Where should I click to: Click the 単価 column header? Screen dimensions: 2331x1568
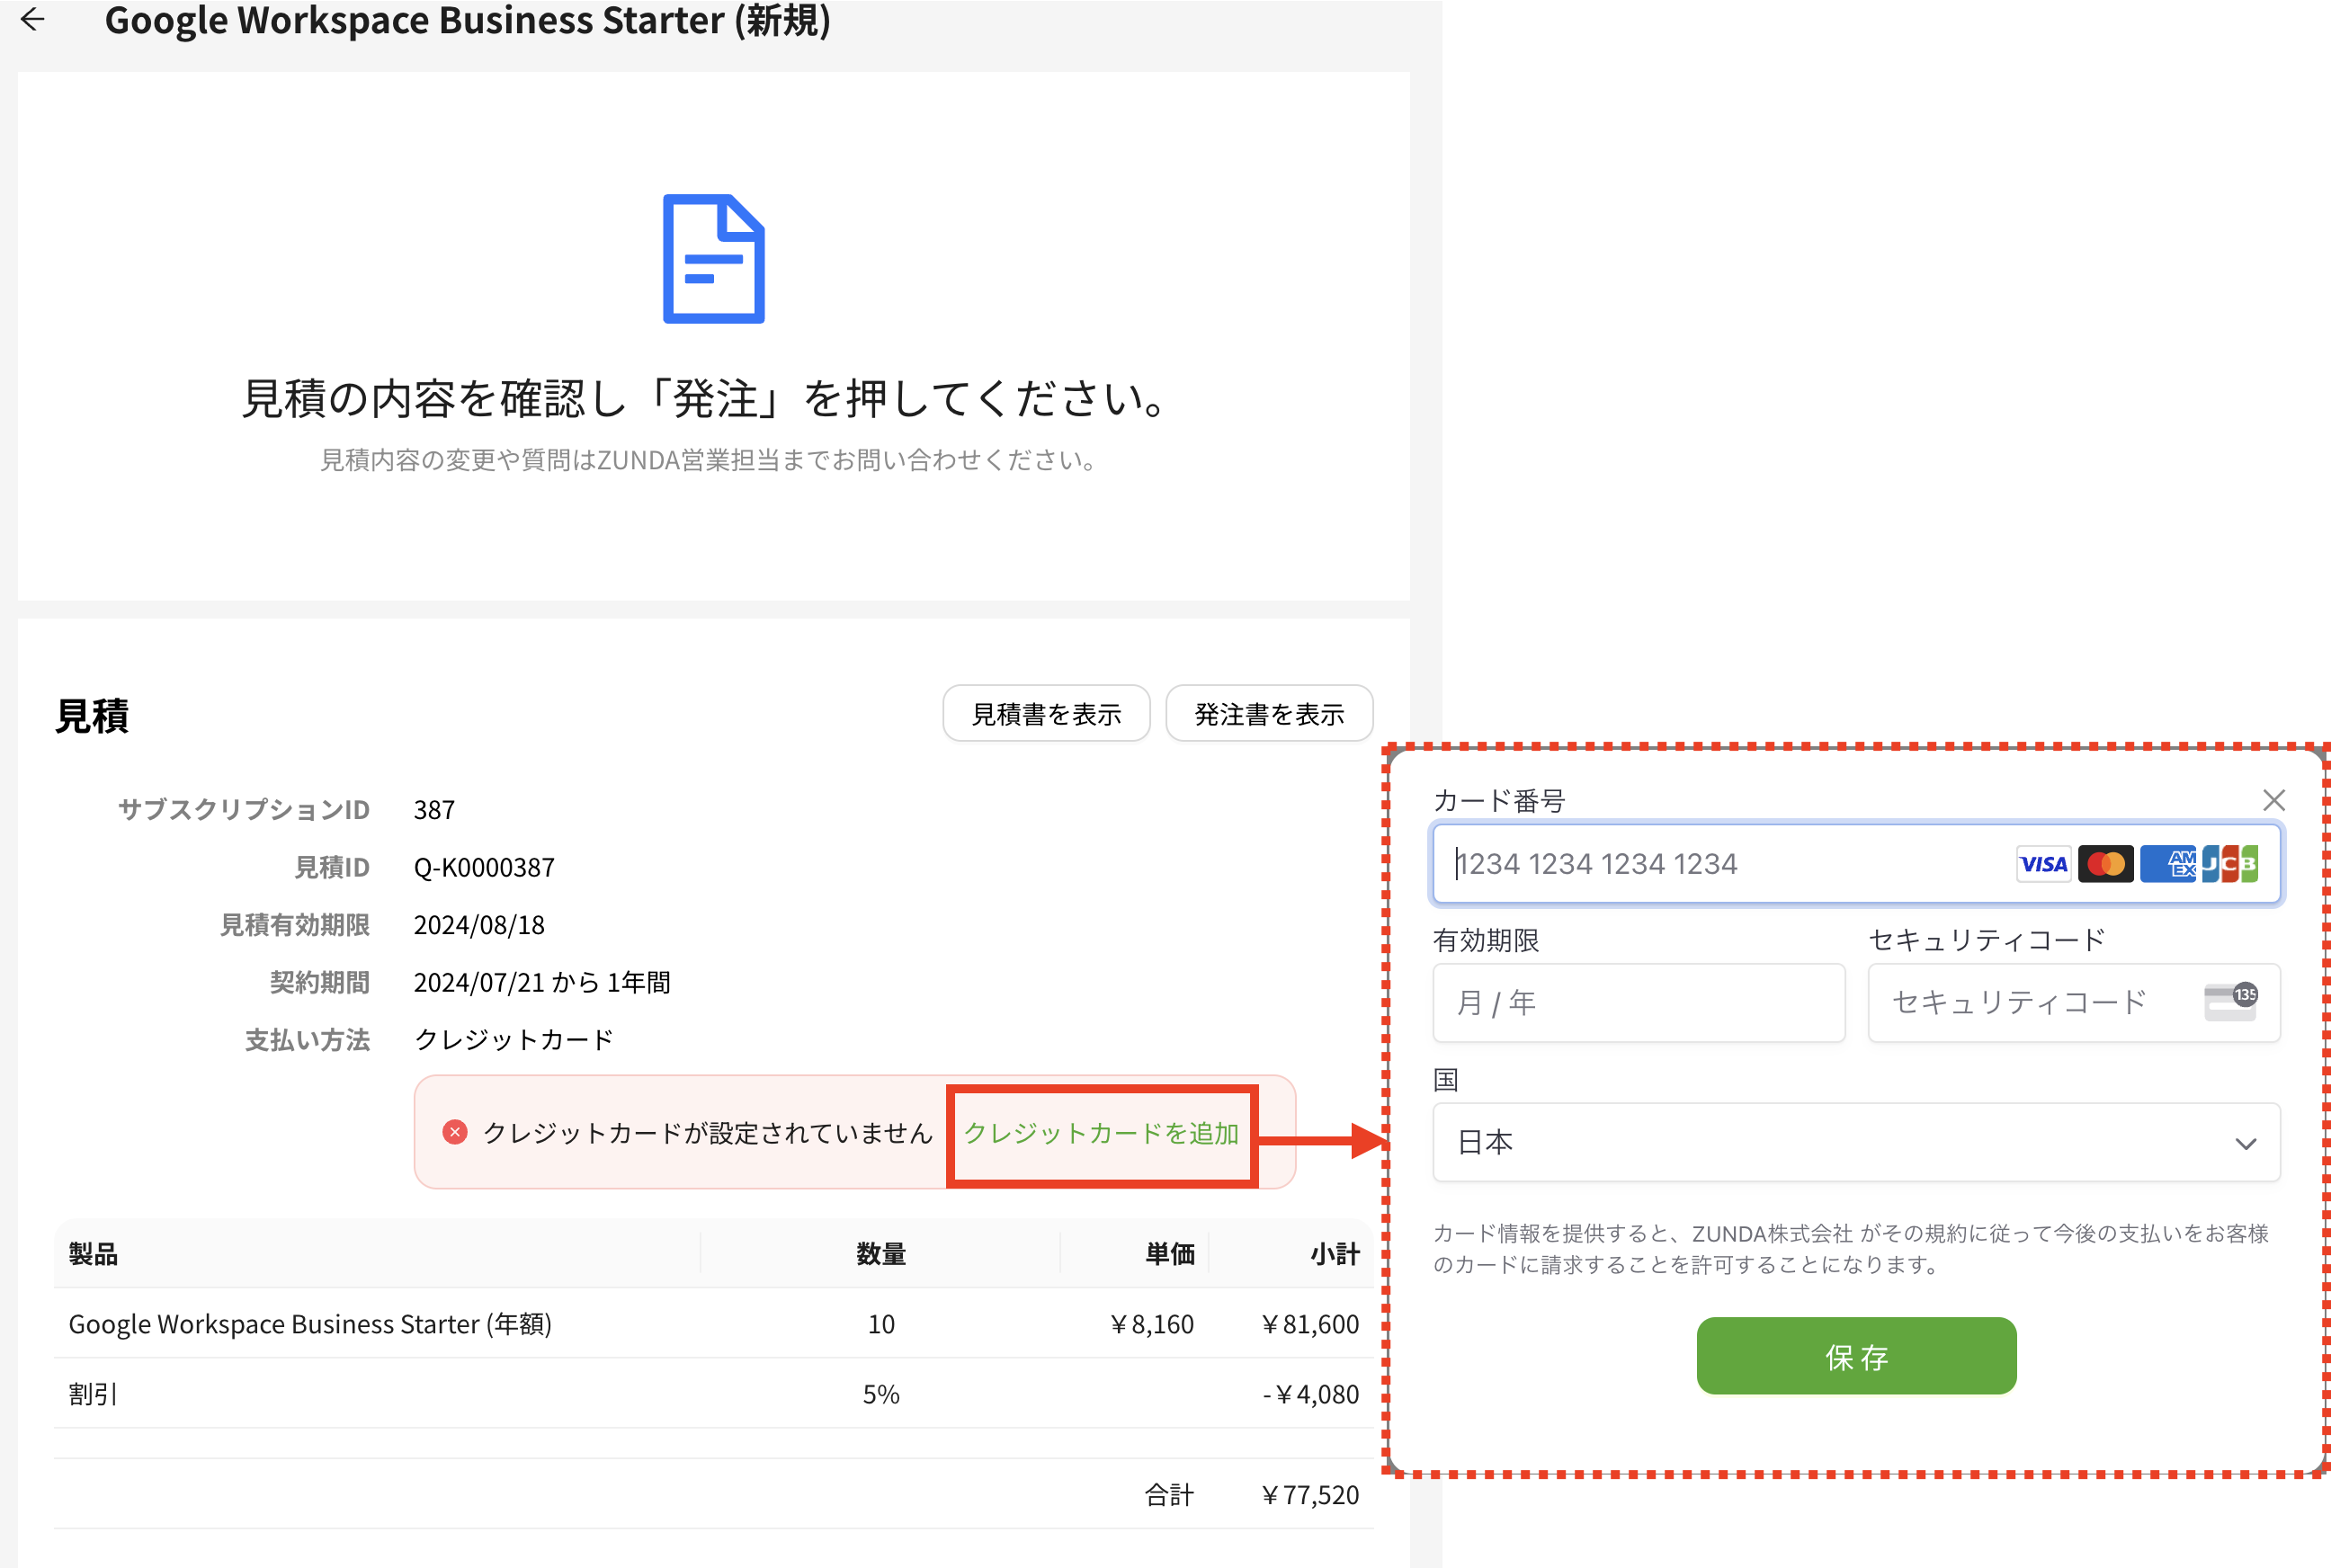[1170, 1253]
